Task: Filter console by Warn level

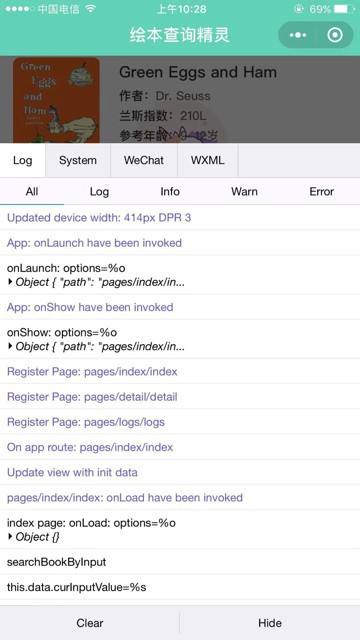Action: click(244, 191)
